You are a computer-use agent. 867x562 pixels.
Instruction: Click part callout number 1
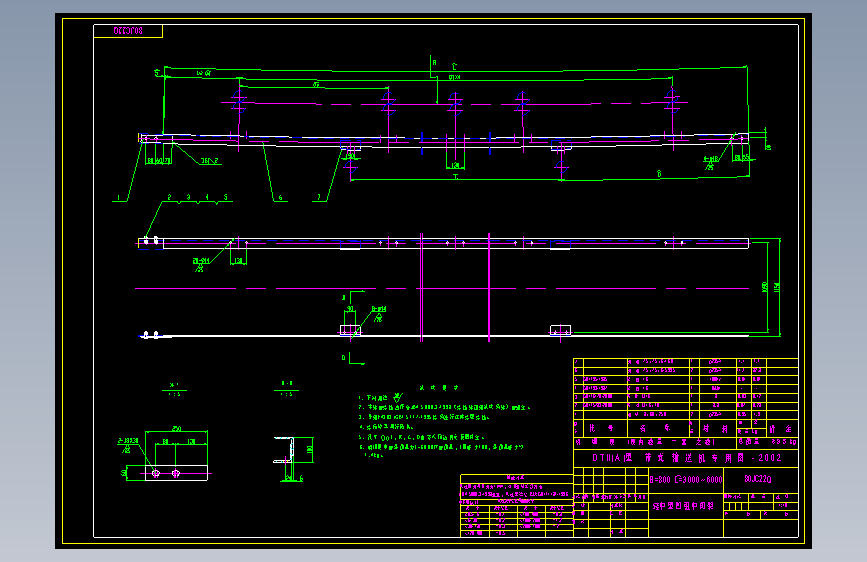click(118, 197)
